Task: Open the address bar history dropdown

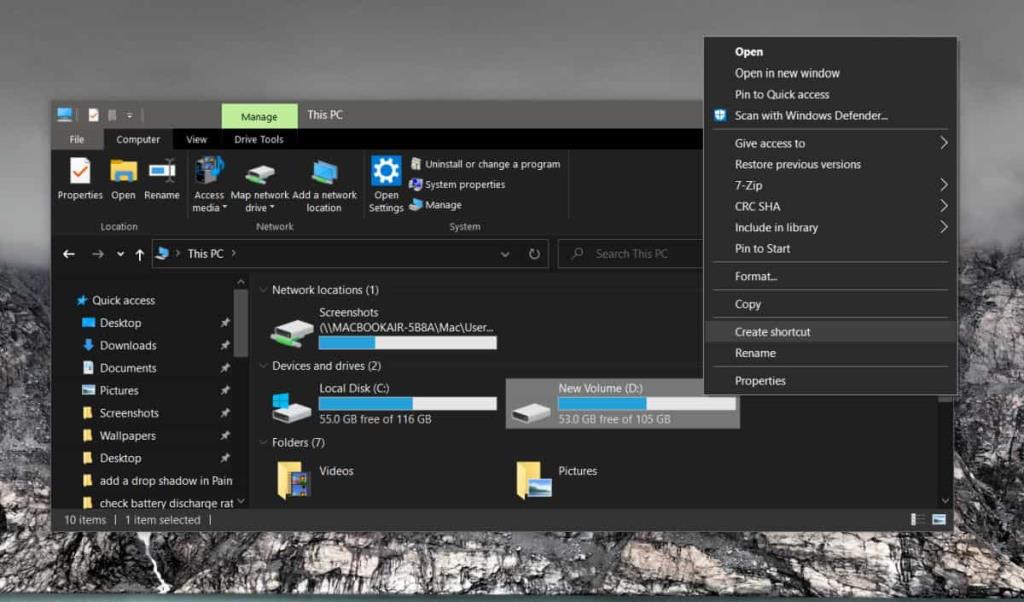Action: pyautogui.click(x=505, y=253)
